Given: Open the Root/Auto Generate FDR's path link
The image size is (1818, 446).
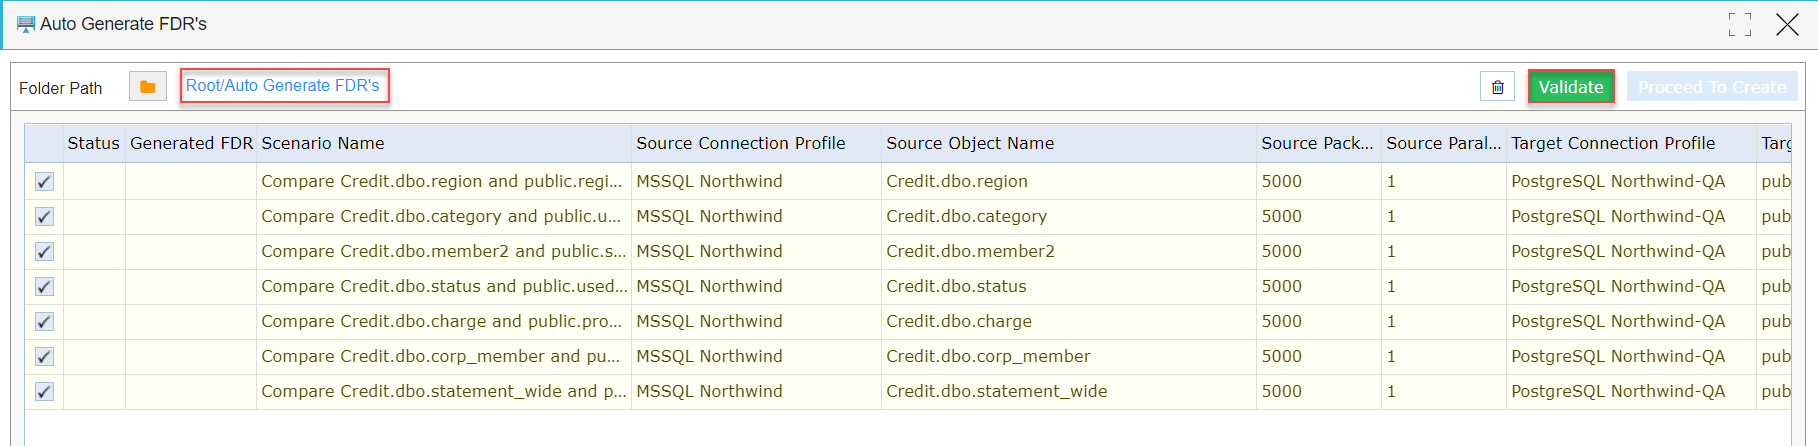Looking at the screenshot, I should 283,86.
